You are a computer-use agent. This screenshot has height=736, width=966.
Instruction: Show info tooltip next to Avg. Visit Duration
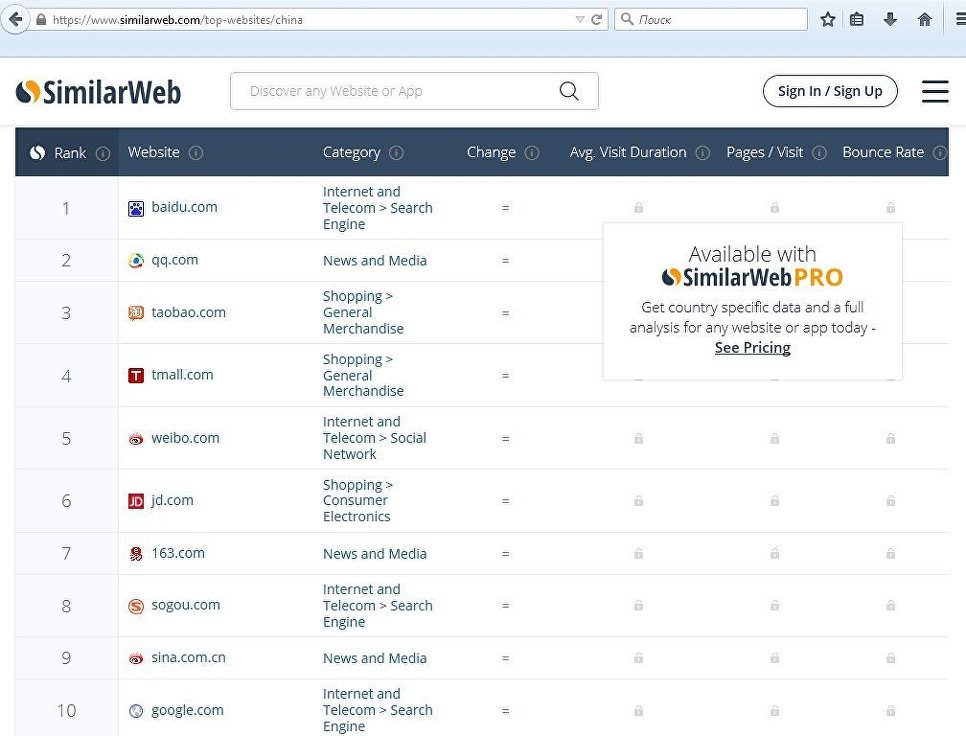(x=702, y=152)
